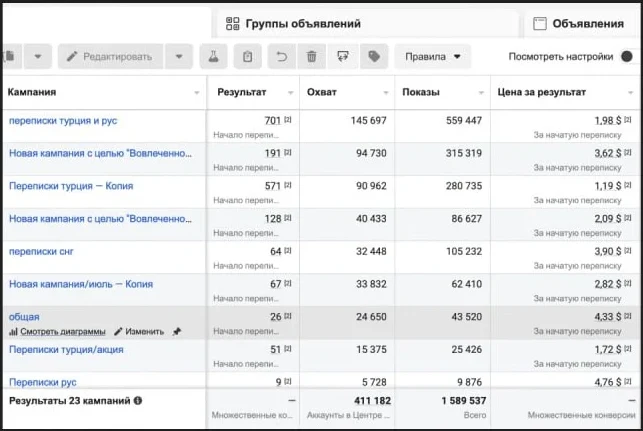Open Цена за результат column dropdown arrow

pos(631,93)
